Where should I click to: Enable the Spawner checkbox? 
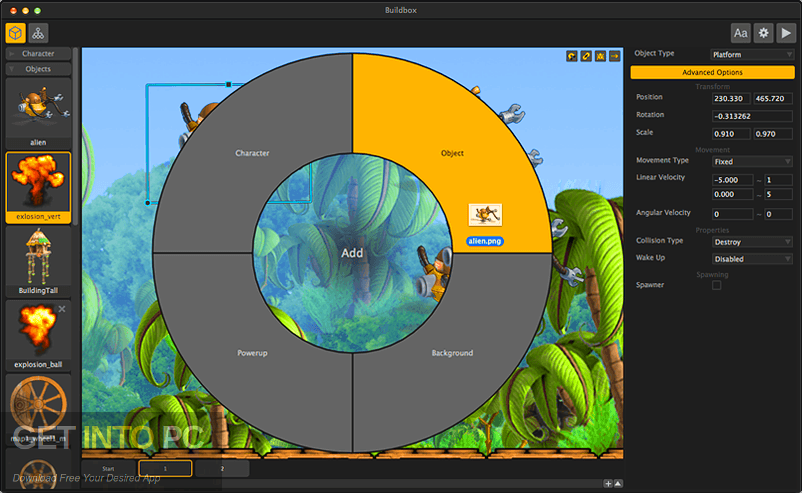[717, 285]
